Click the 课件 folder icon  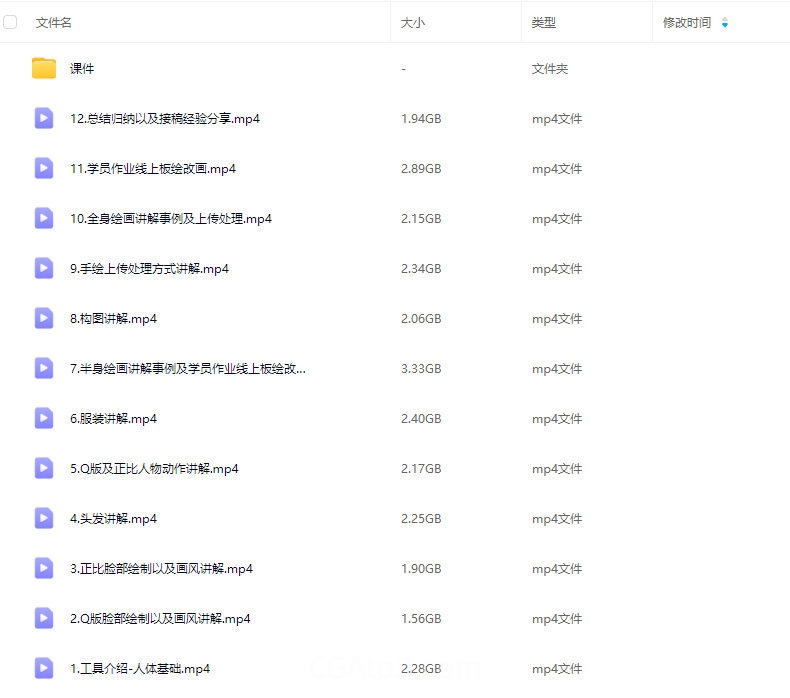coord(44,69)
